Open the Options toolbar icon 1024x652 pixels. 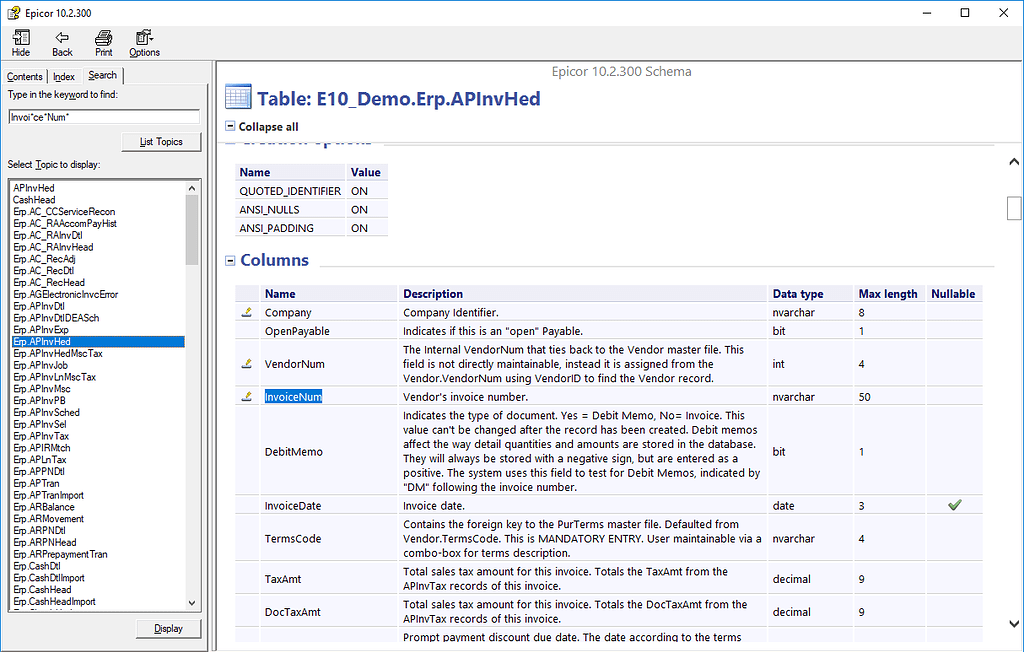click(x=144, y=42)
